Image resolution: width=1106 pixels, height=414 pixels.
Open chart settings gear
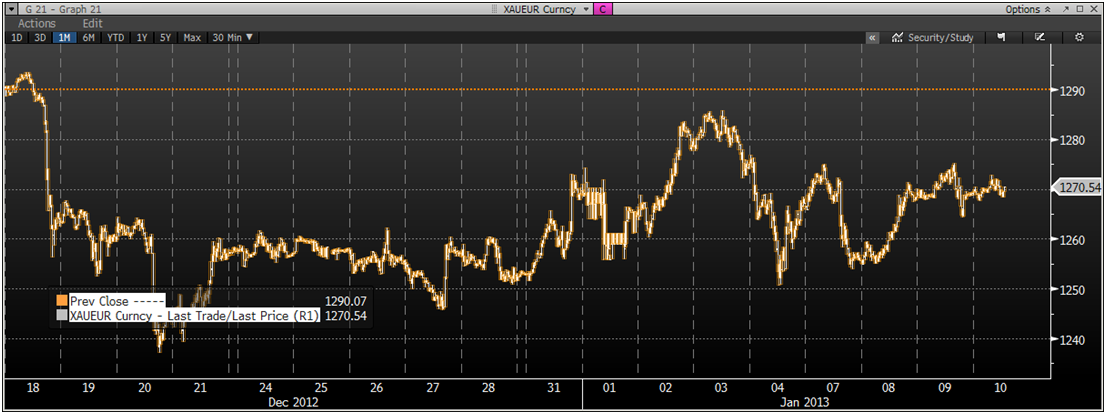pos(1078,37)
